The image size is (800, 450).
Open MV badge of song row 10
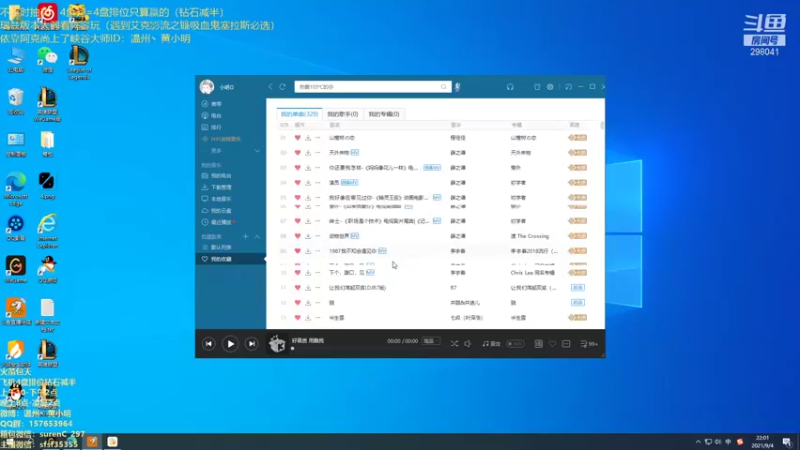(x=370, y=273)
